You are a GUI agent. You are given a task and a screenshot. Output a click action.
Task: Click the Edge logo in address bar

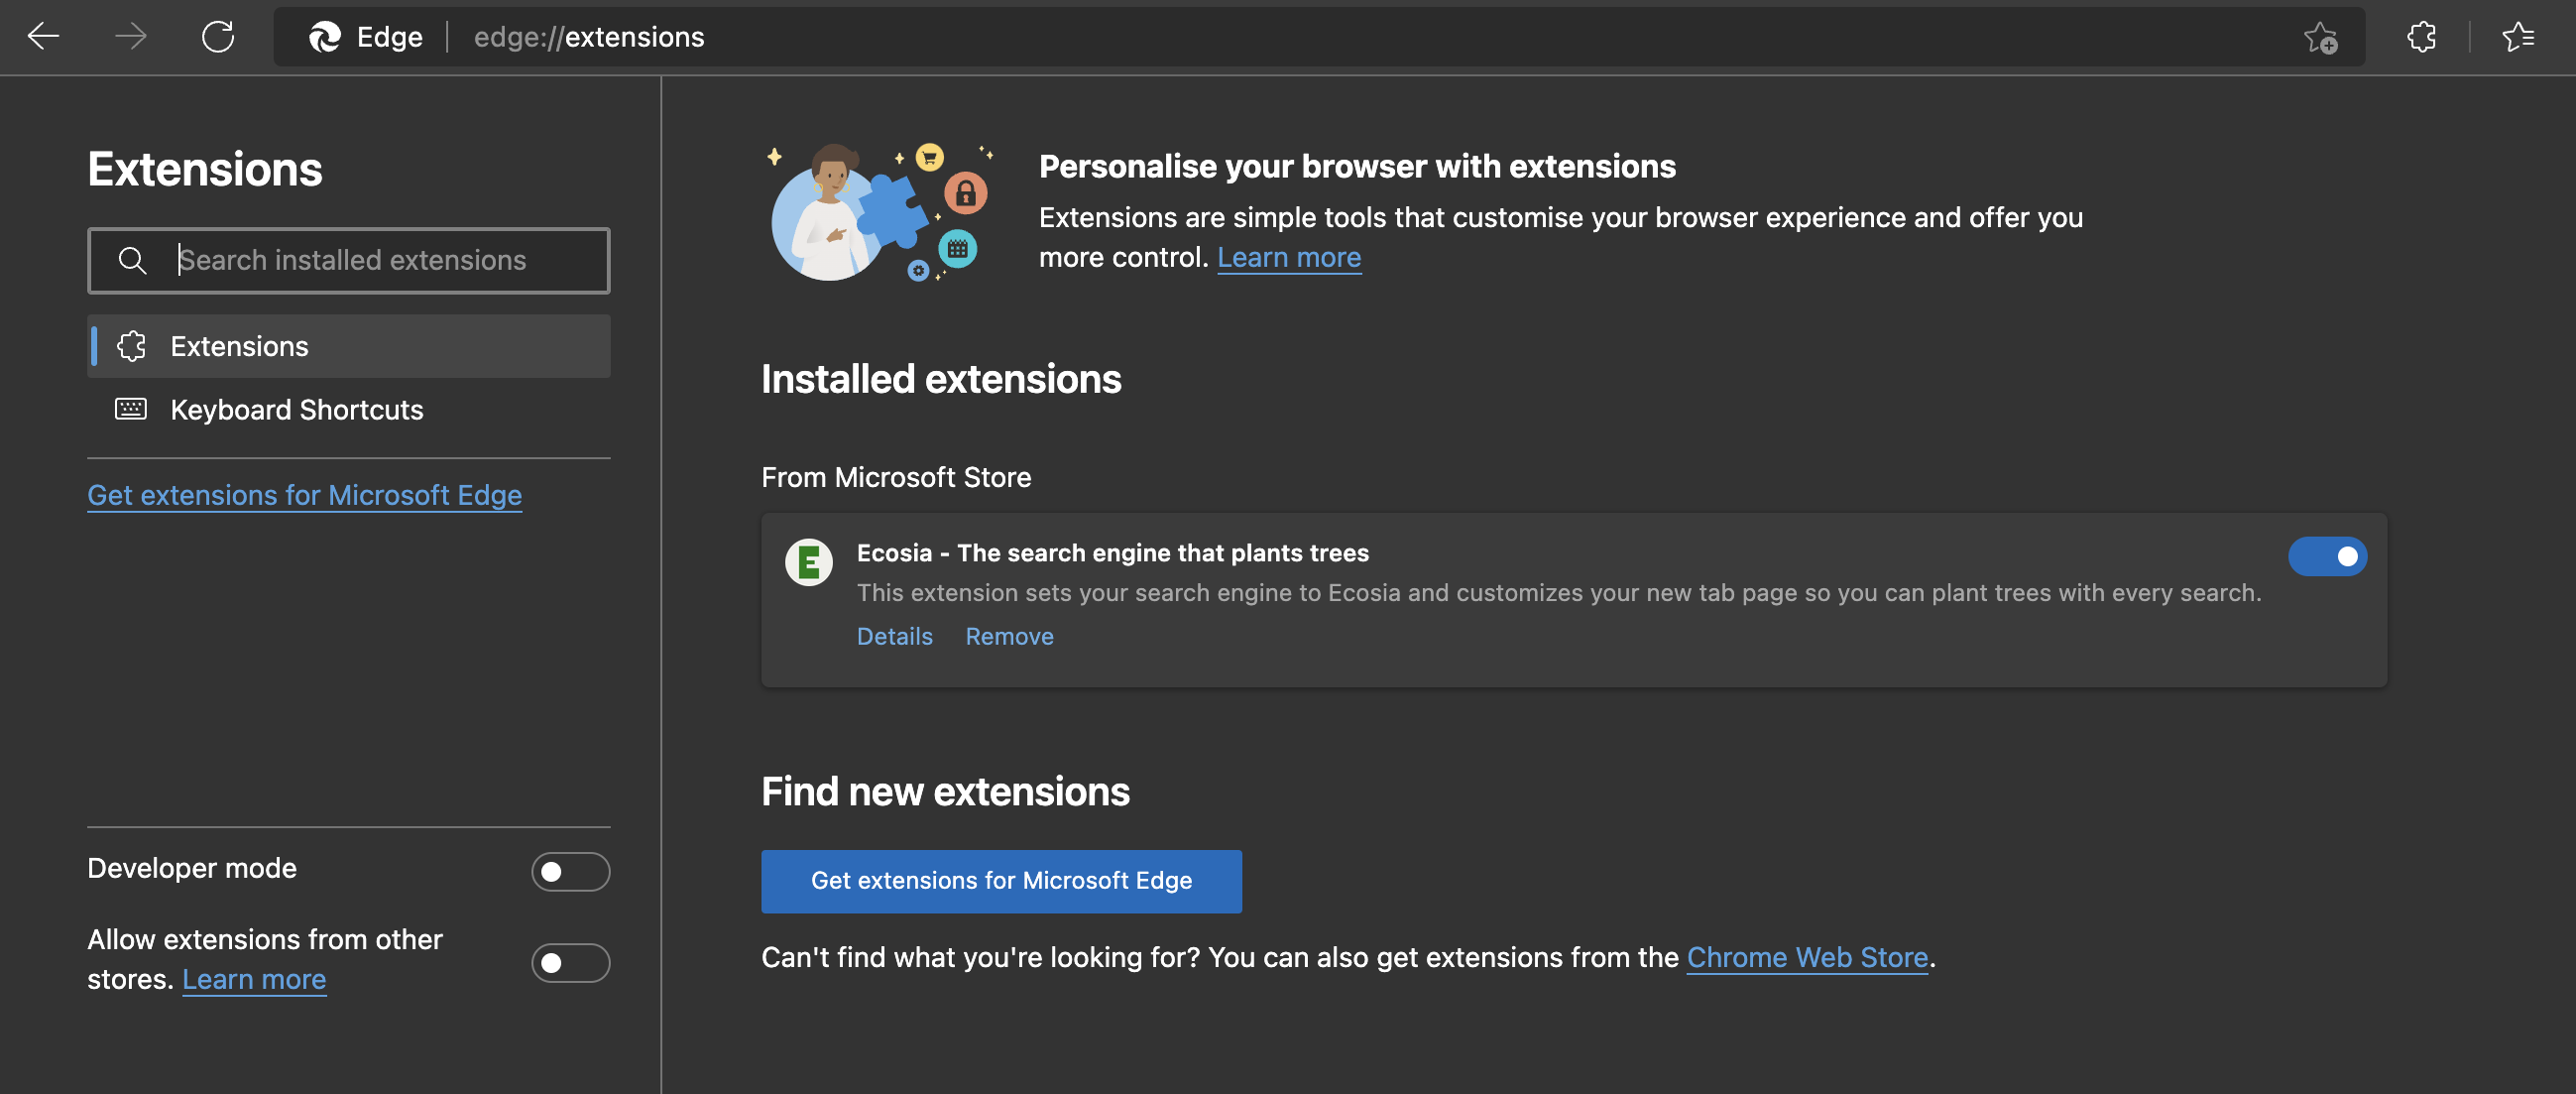coord(324,37)
